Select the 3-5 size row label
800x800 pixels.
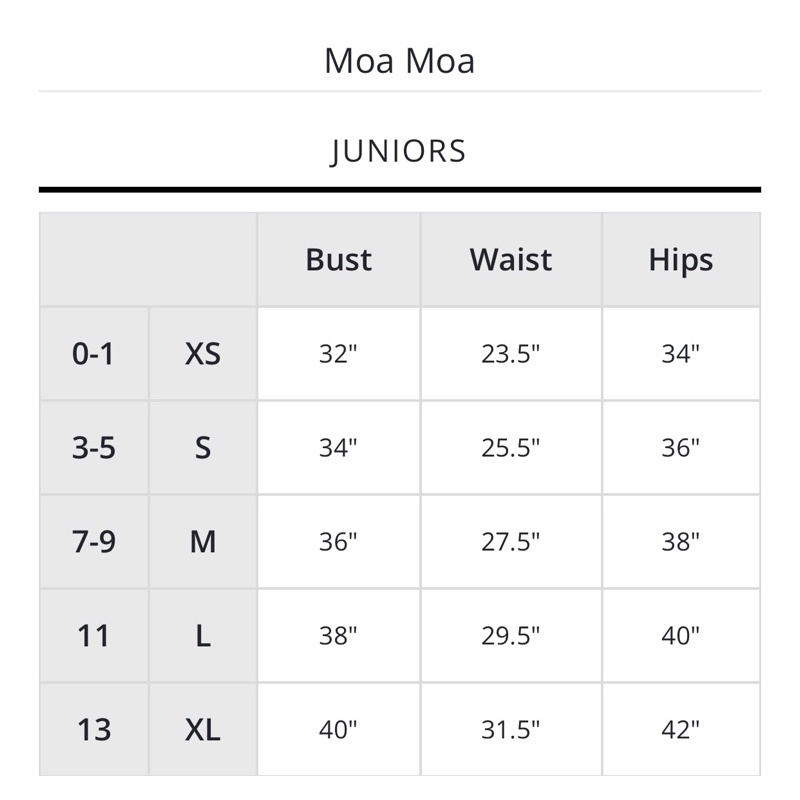(x=93, y=448)
